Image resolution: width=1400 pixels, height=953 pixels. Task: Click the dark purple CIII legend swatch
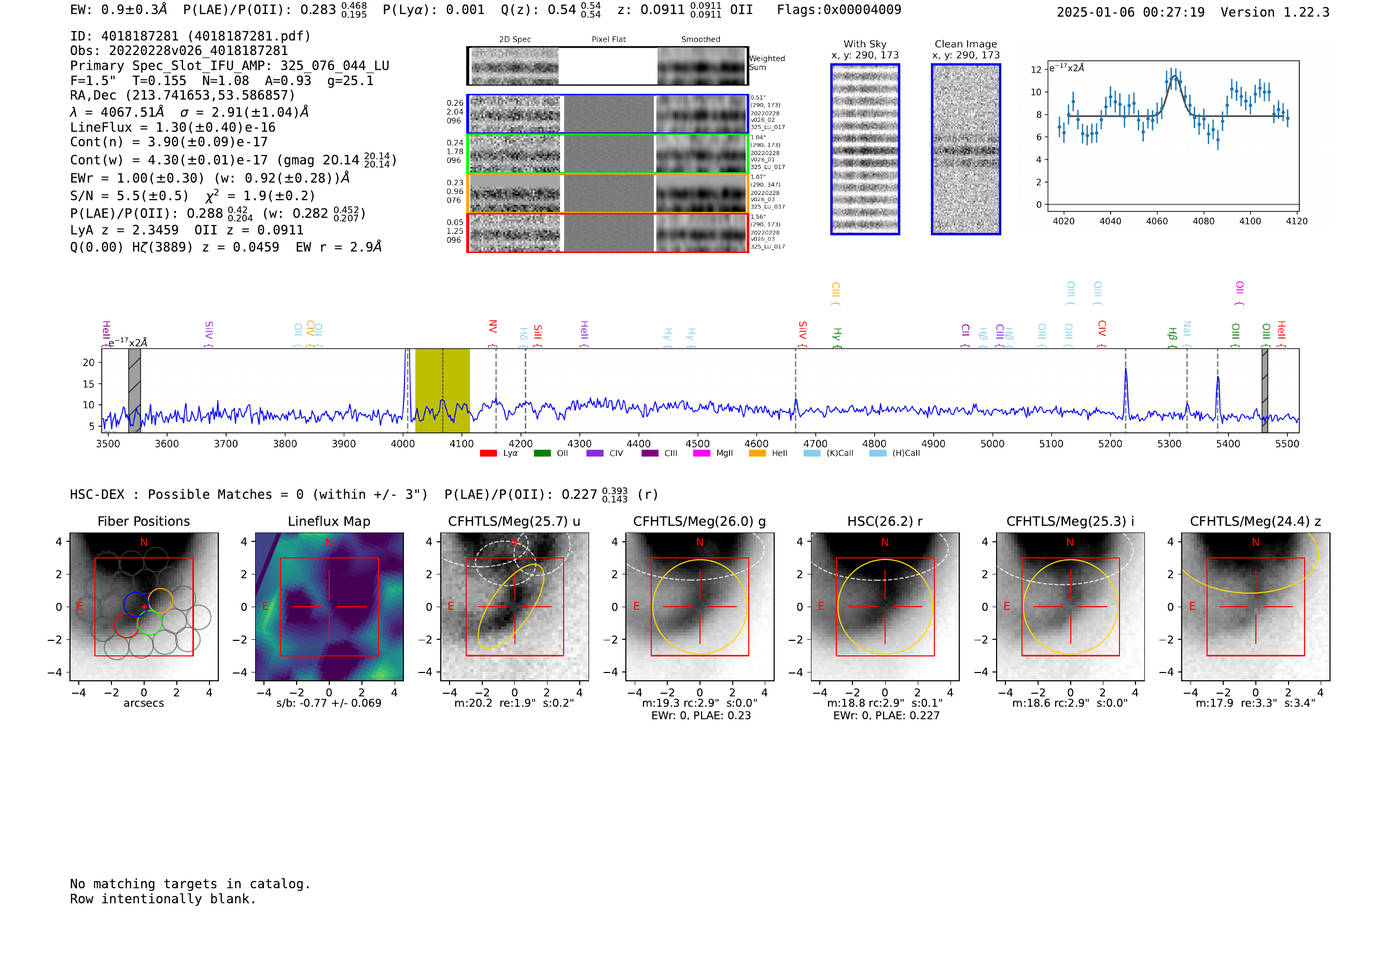click(x=650, y=453)
